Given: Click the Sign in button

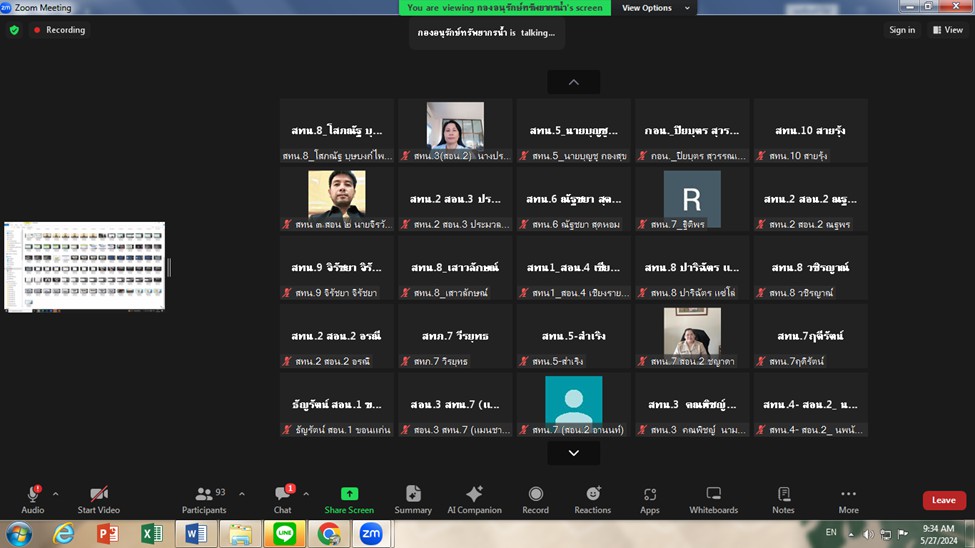Looking at the screenshot, I should click(902, 30).
